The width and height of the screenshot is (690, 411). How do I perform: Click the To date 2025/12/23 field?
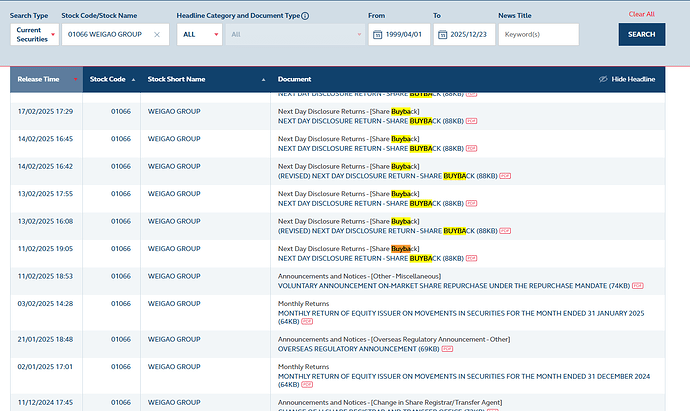tap(464, 35)
